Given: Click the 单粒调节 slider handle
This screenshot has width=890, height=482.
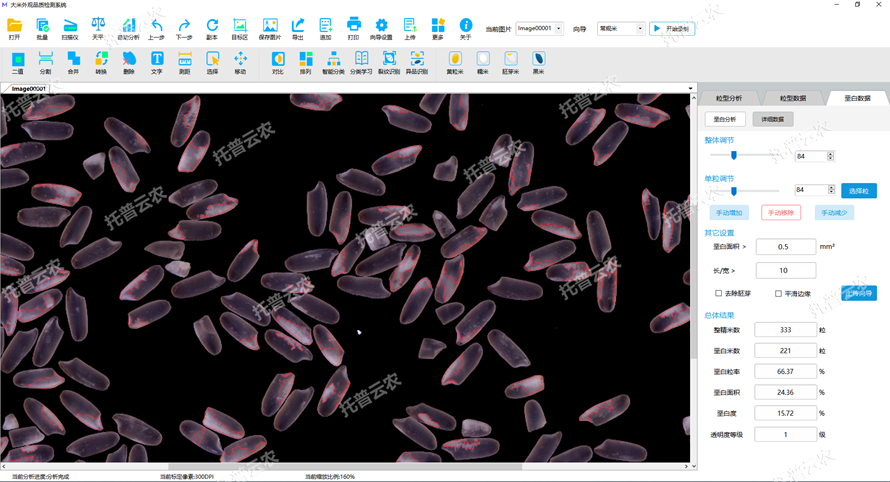Looking at the screenshot, I should pyautogui.click(x=733, y=190).
